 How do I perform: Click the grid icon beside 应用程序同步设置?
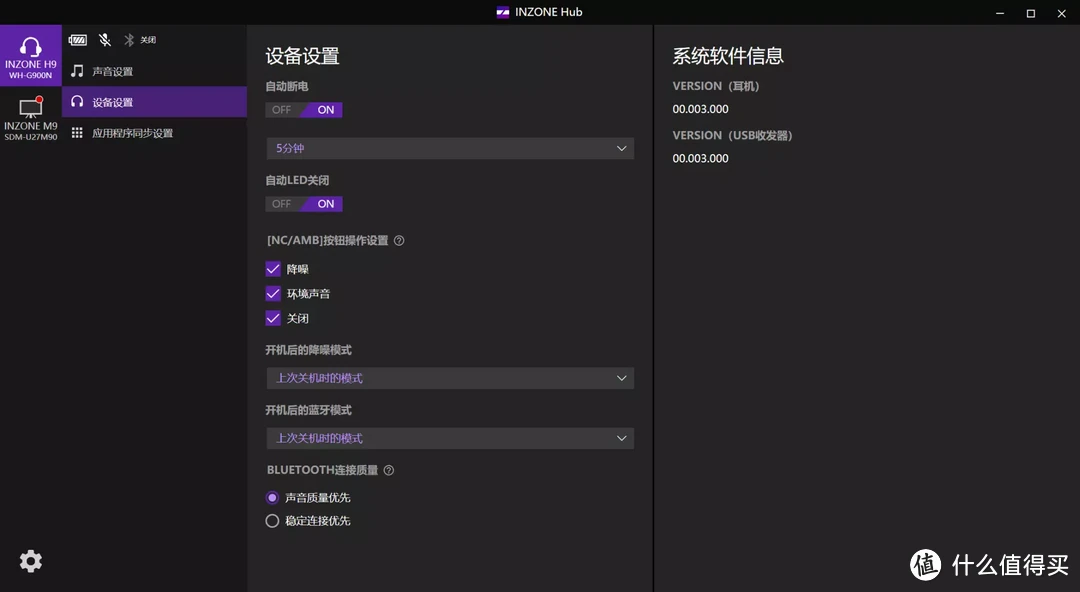77,133
